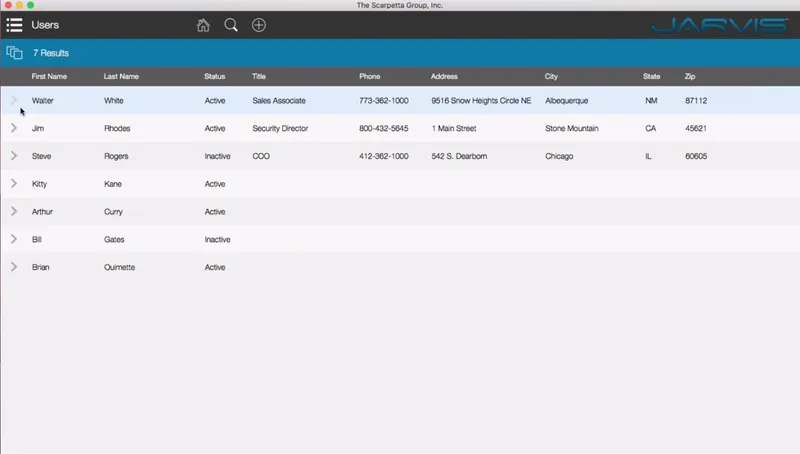This screenshot has width=800, height=454.
Task: Select last name Rhodes
Action: [x=117, y=128]
